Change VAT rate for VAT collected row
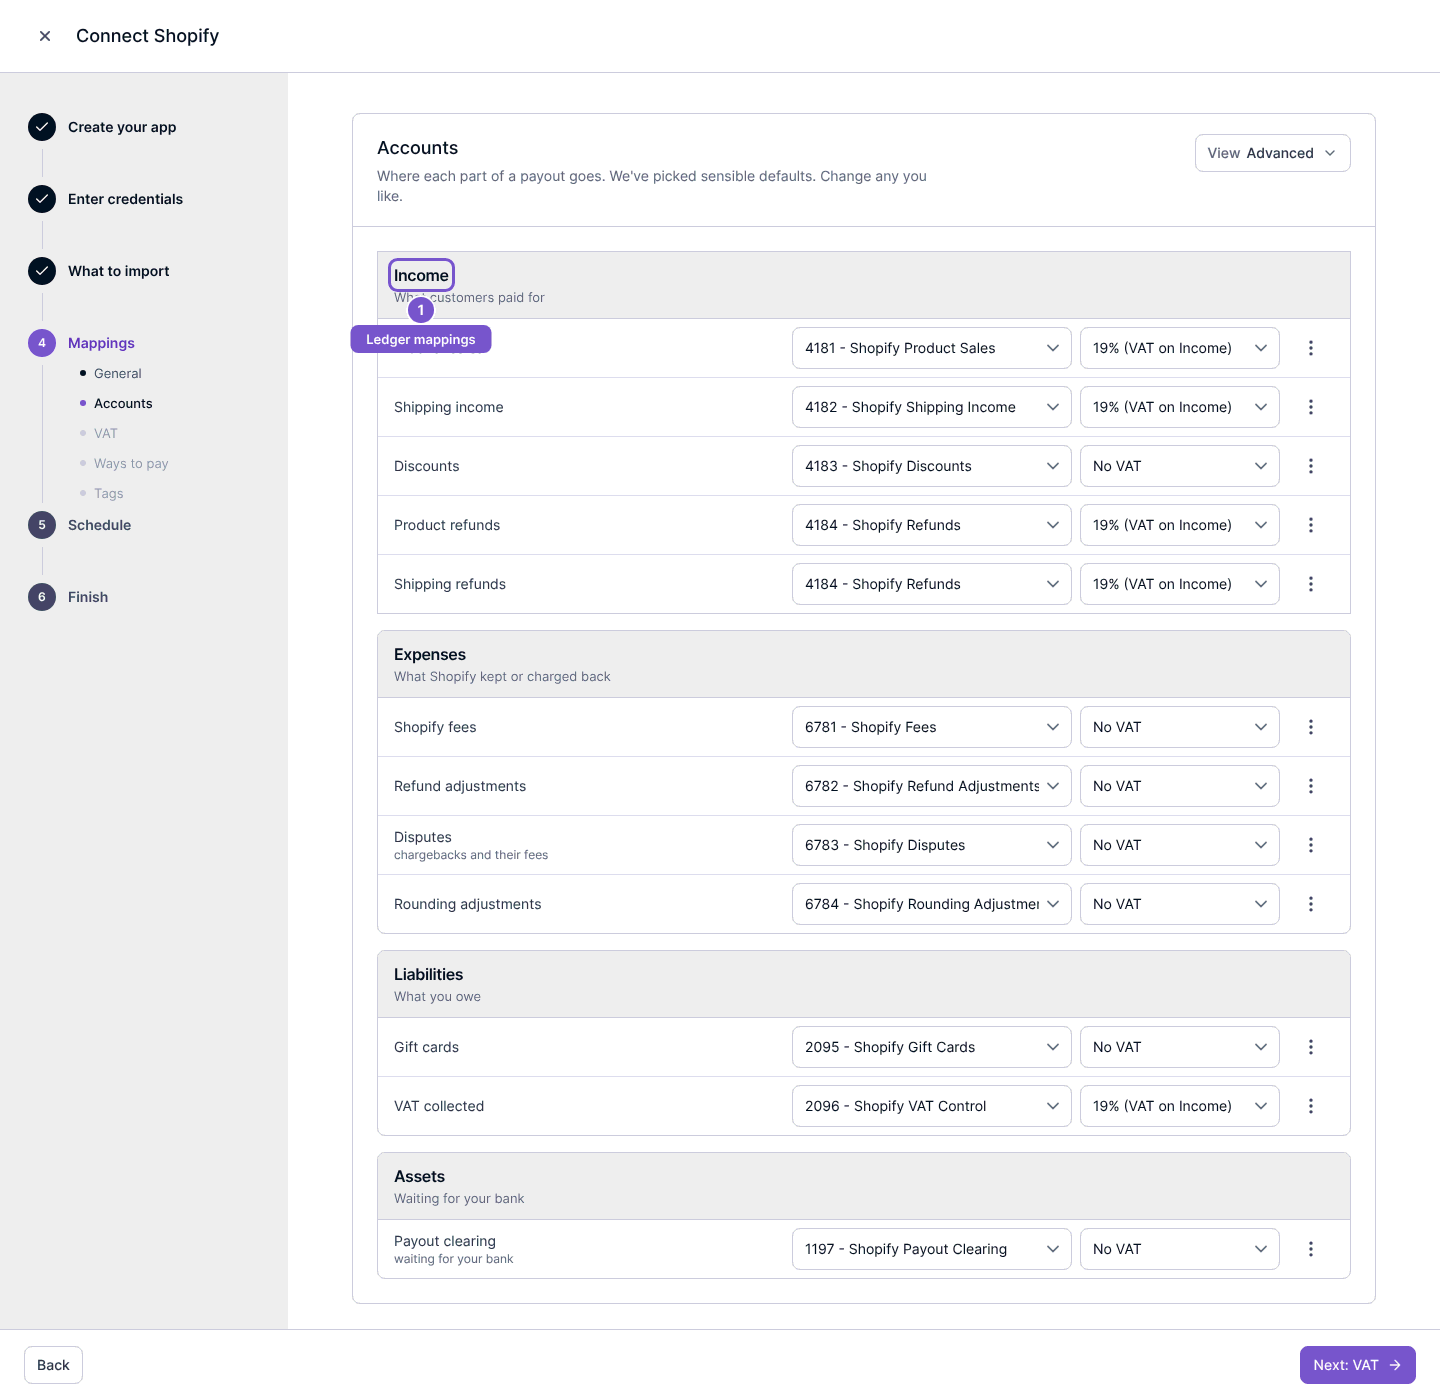The width and height of the screenshot is (1440, 1400). [x=1179, y=1106]
